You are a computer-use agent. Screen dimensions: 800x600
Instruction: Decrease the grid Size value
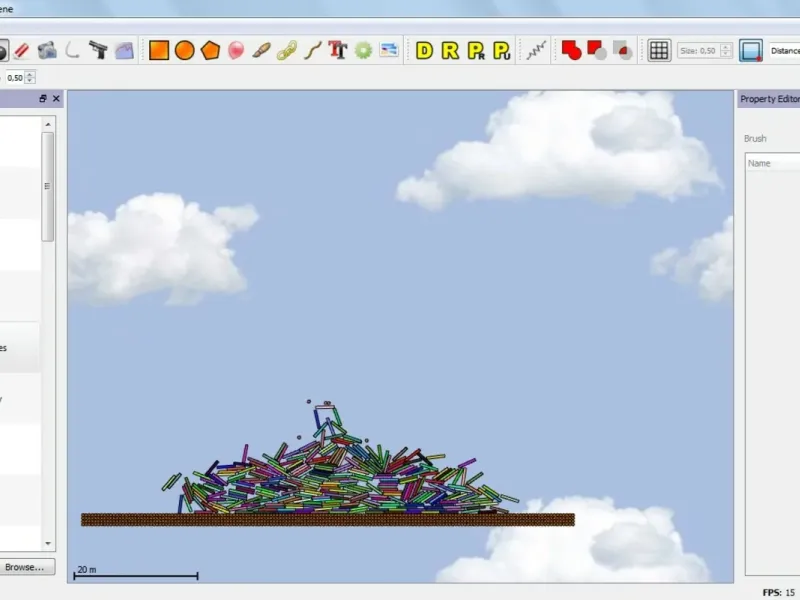[x=726, y=54]
